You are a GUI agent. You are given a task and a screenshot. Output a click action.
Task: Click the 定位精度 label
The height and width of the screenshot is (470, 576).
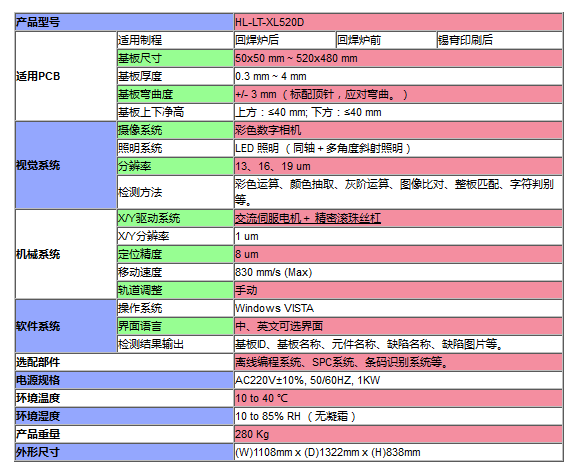point(175,254)
